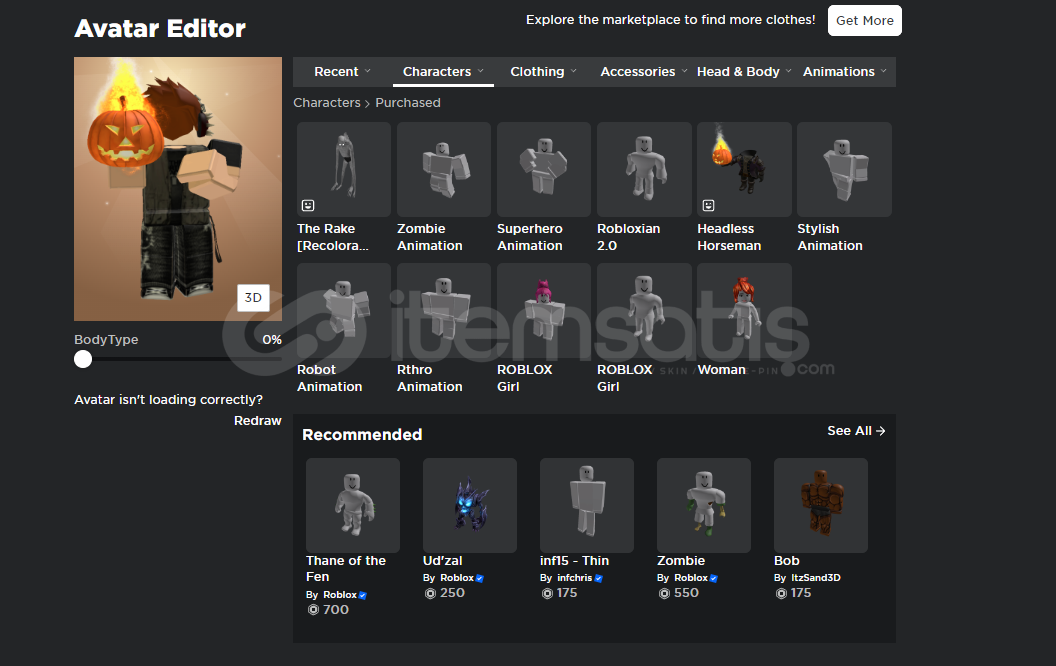The image size is (1056, 666).
Task: Click the Purchased breadcrumb link
Action: (407, 102)
